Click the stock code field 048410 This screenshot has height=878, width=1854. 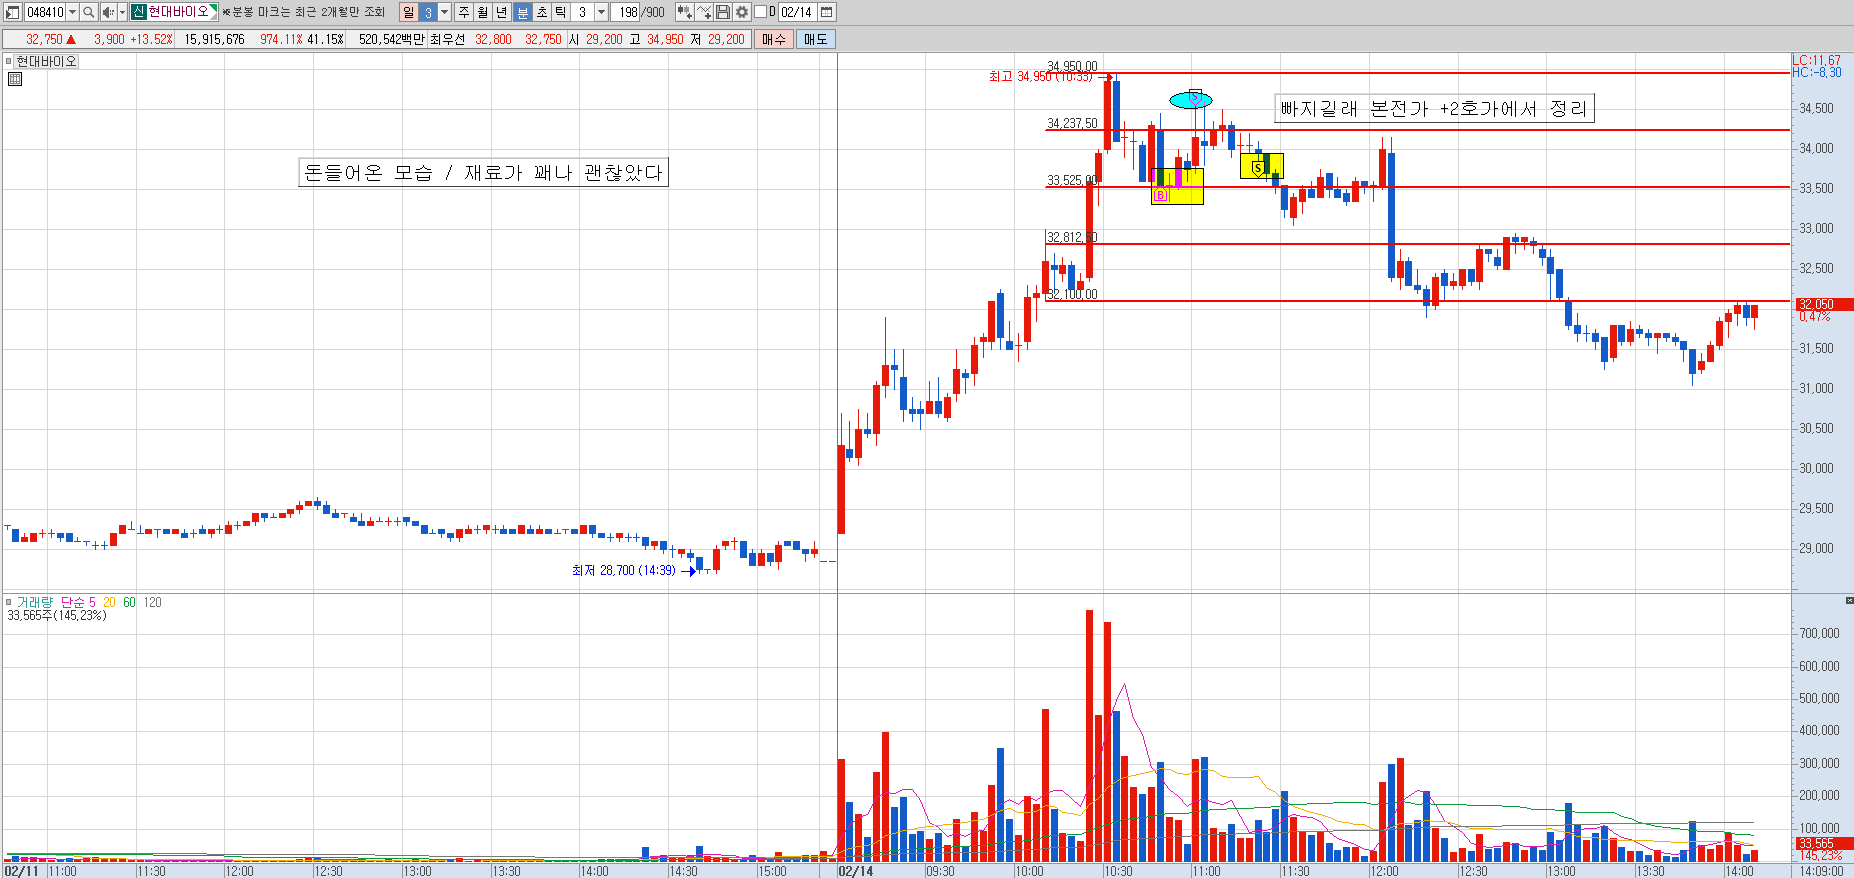tap(45, 12)
